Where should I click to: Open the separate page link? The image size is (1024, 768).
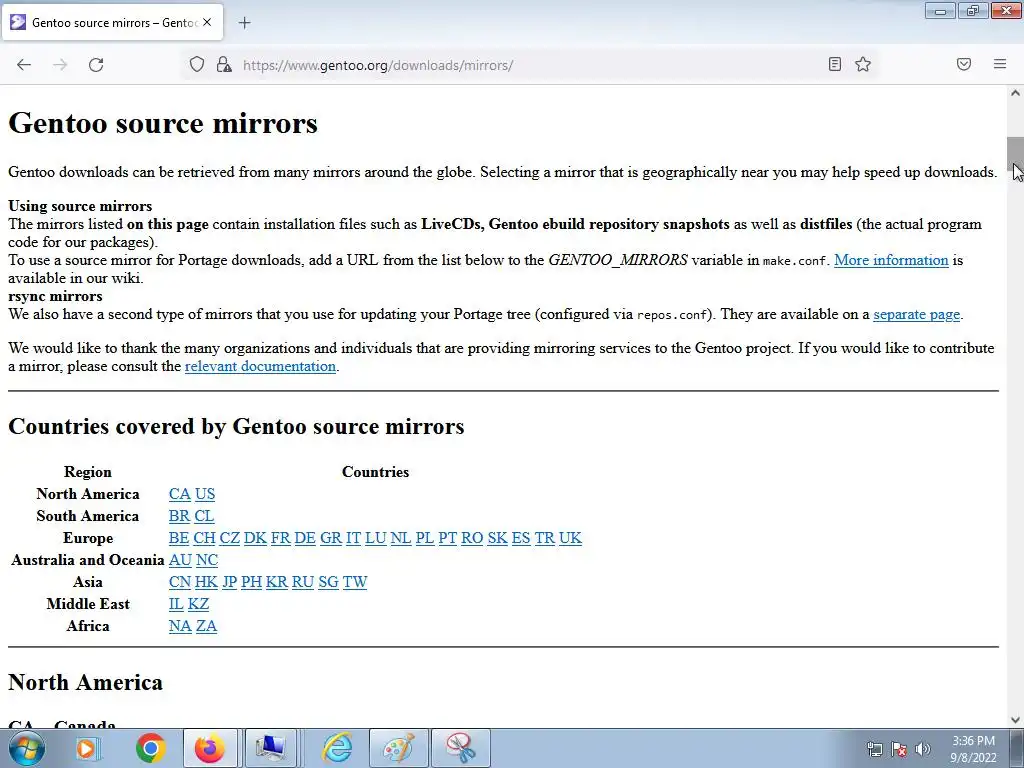(x=916, y=314)
